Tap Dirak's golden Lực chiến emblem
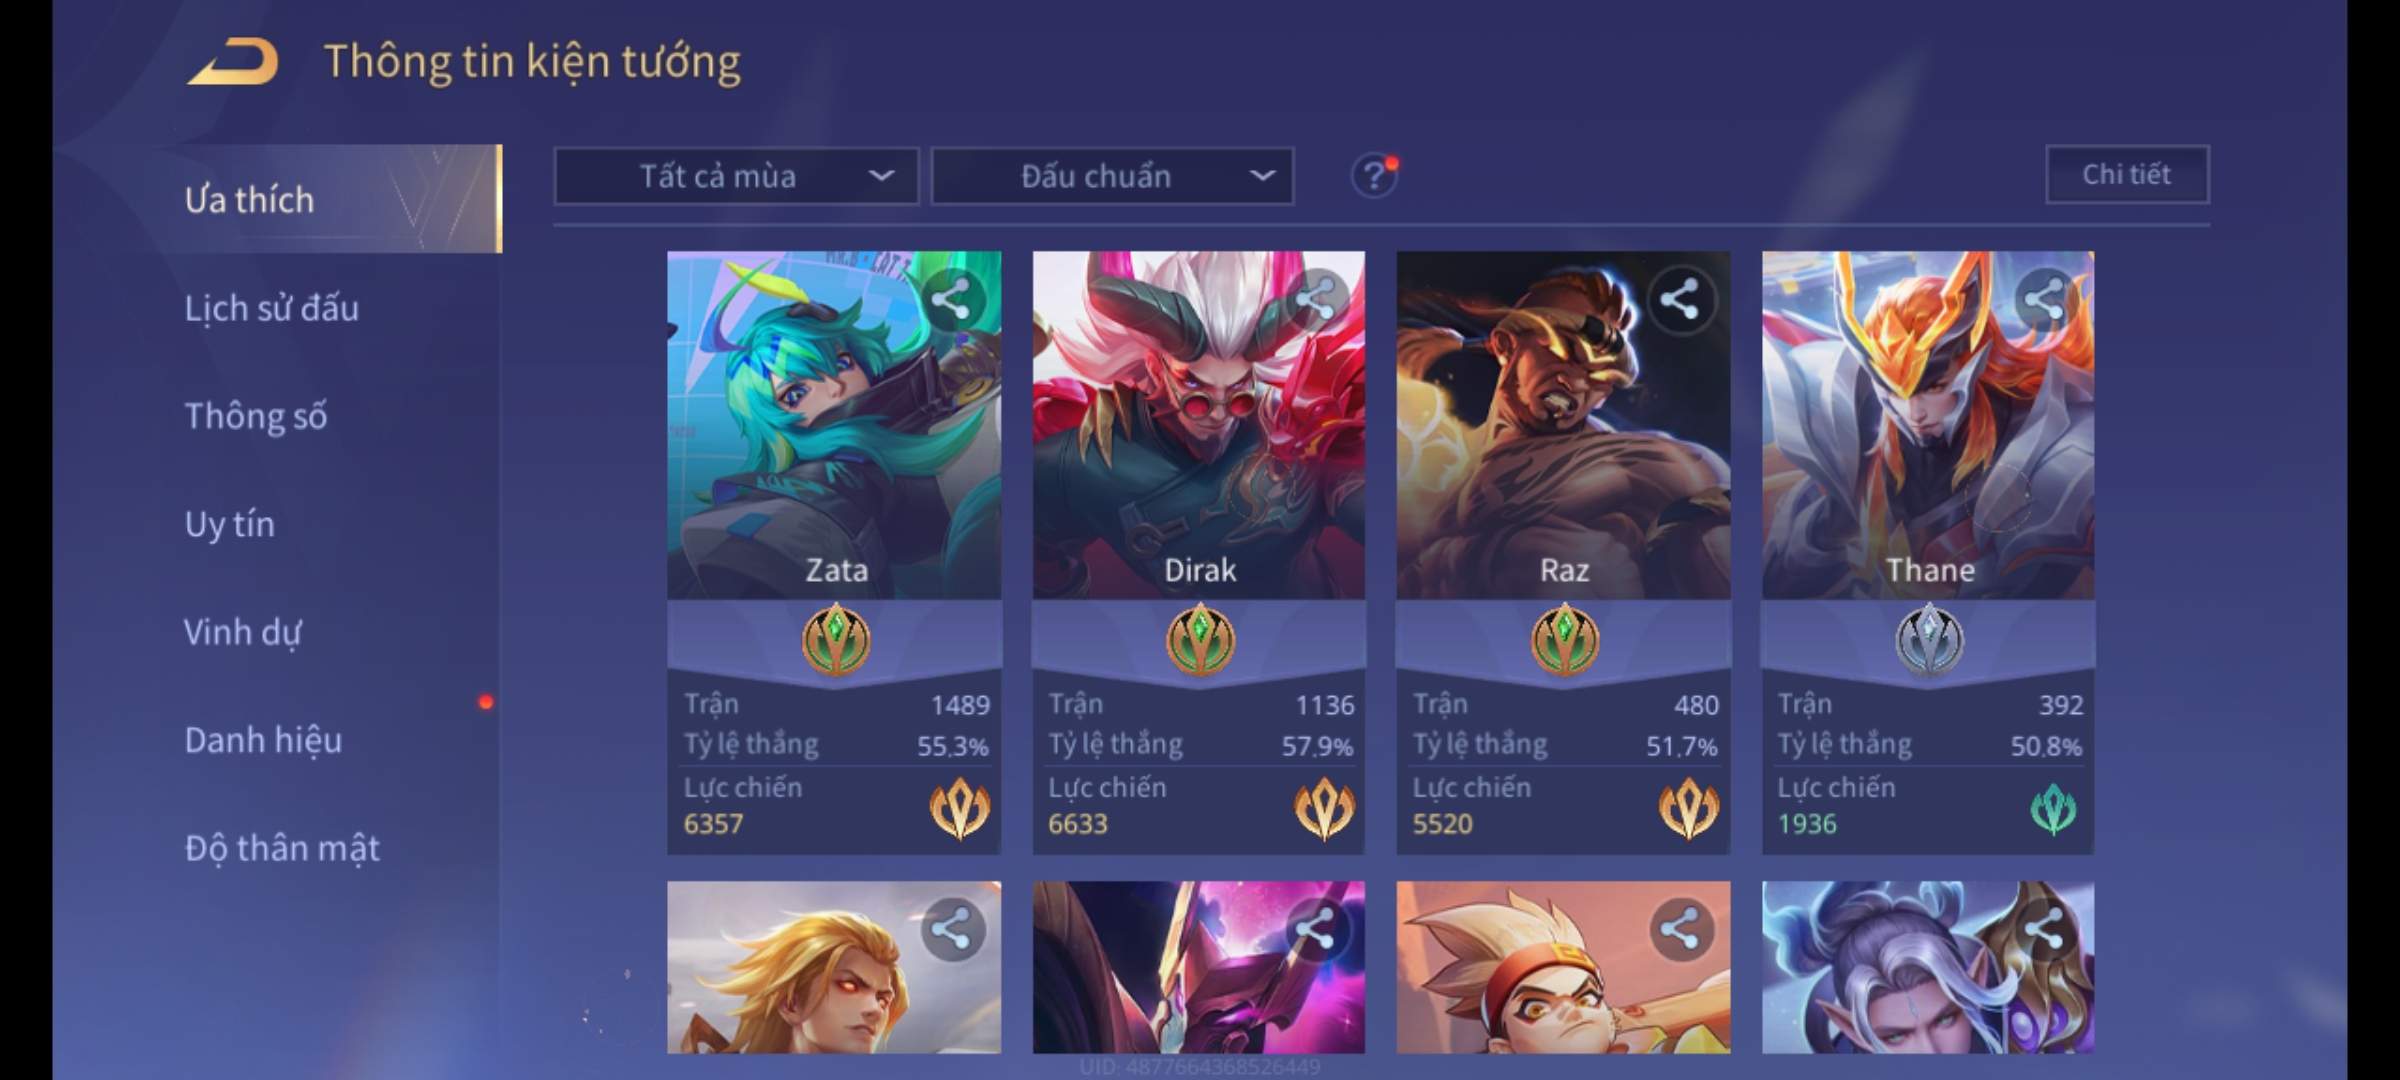The height and width of the screenshot is (1080, 2400). click(1324, 808)
